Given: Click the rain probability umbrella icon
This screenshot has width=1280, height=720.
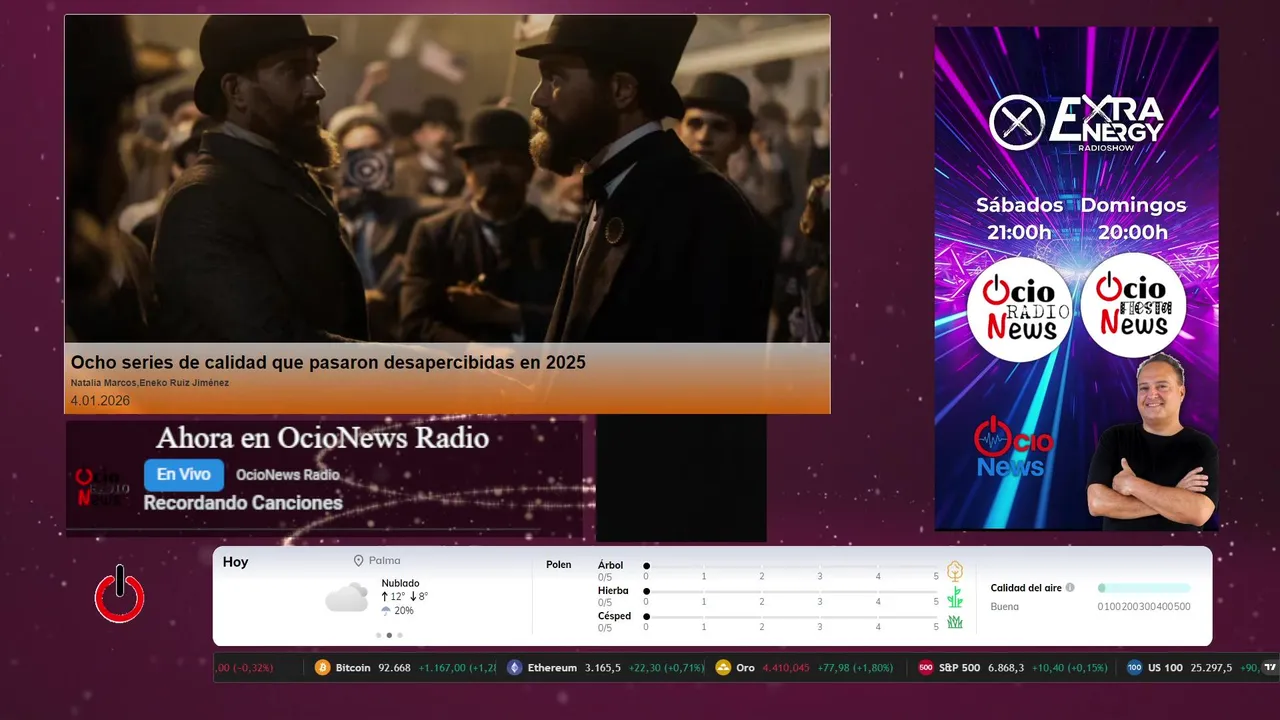Looking at the screenshot, I should click(x=386, y=611).
